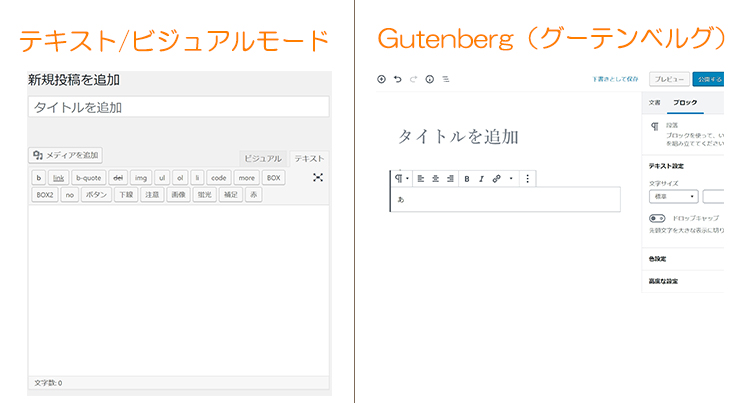Click the img quicktag button
Viewport: 749px width, 403px height.
click(141, 178)
